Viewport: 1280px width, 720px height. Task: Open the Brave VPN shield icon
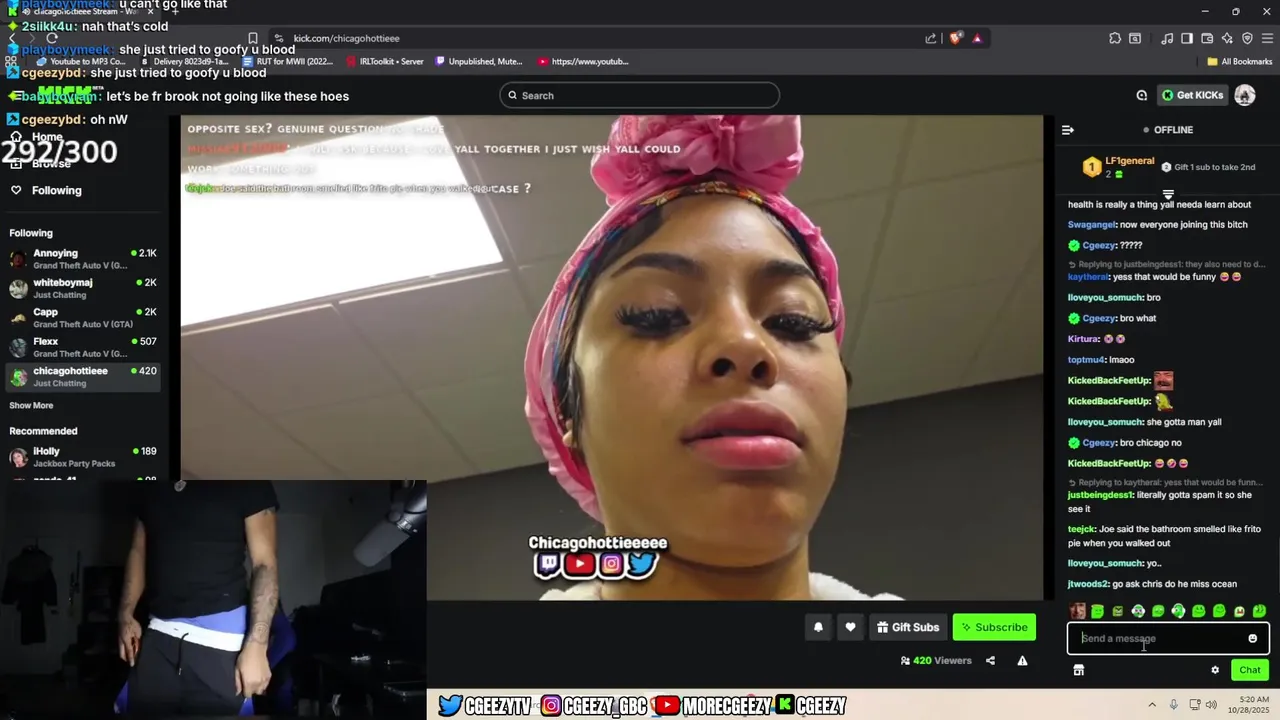1247,38
